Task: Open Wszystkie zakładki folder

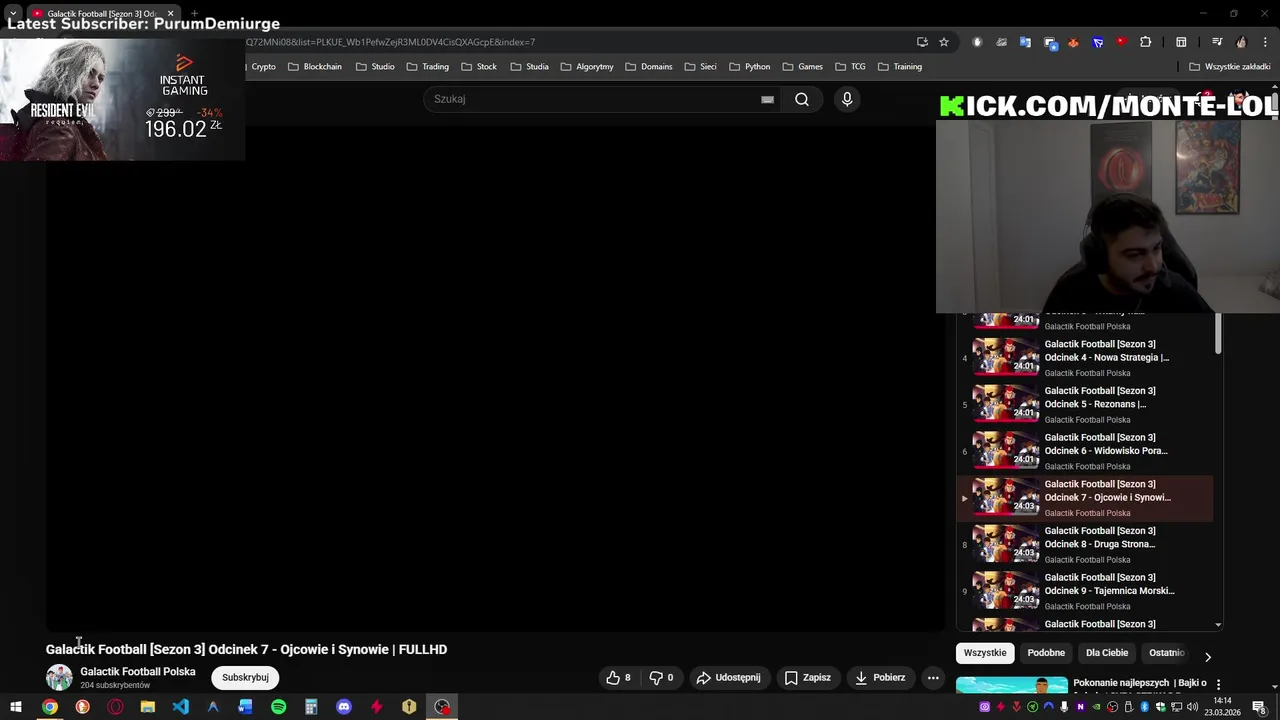Action: 1230,67
